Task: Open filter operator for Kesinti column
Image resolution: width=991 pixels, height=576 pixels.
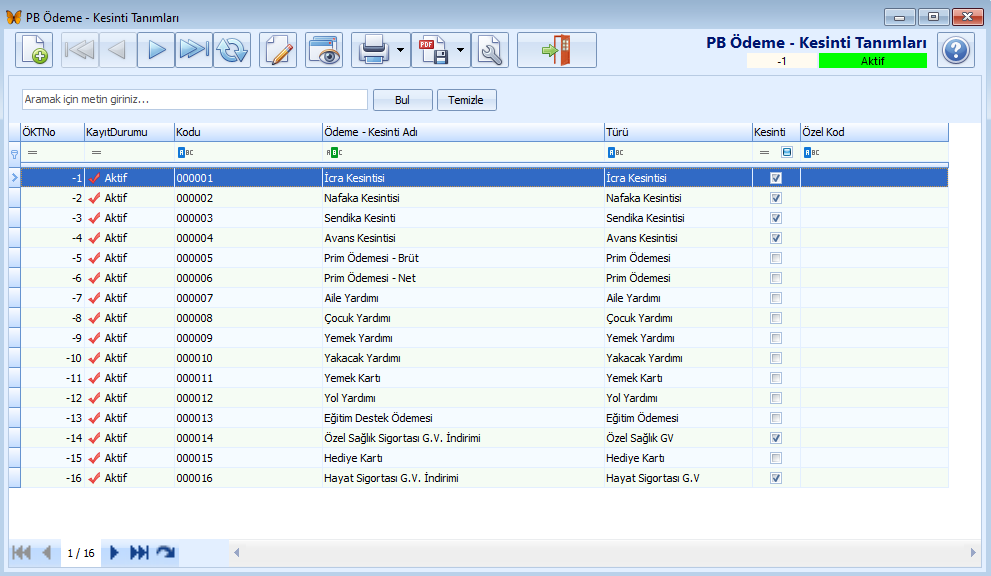Action: 764,152
